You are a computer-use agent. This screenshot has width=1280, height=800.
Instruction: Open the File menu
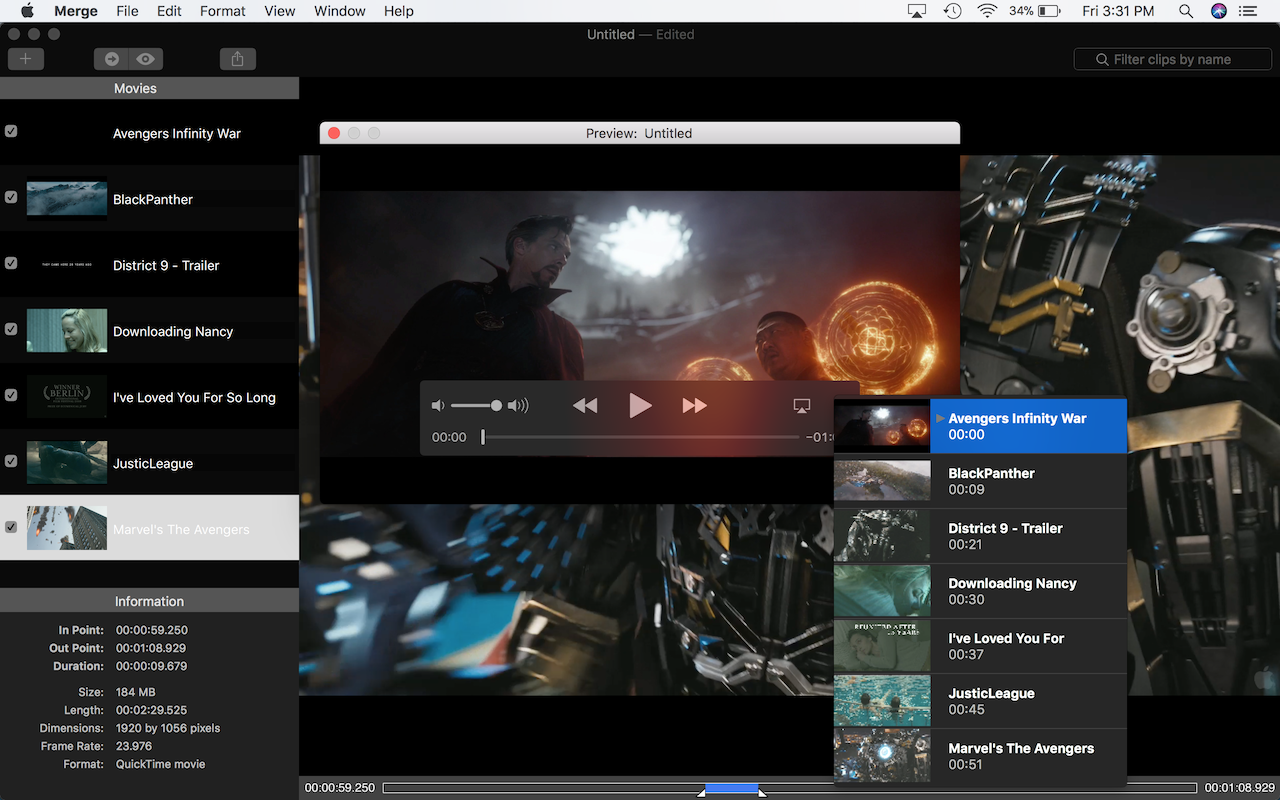(127, 11)
